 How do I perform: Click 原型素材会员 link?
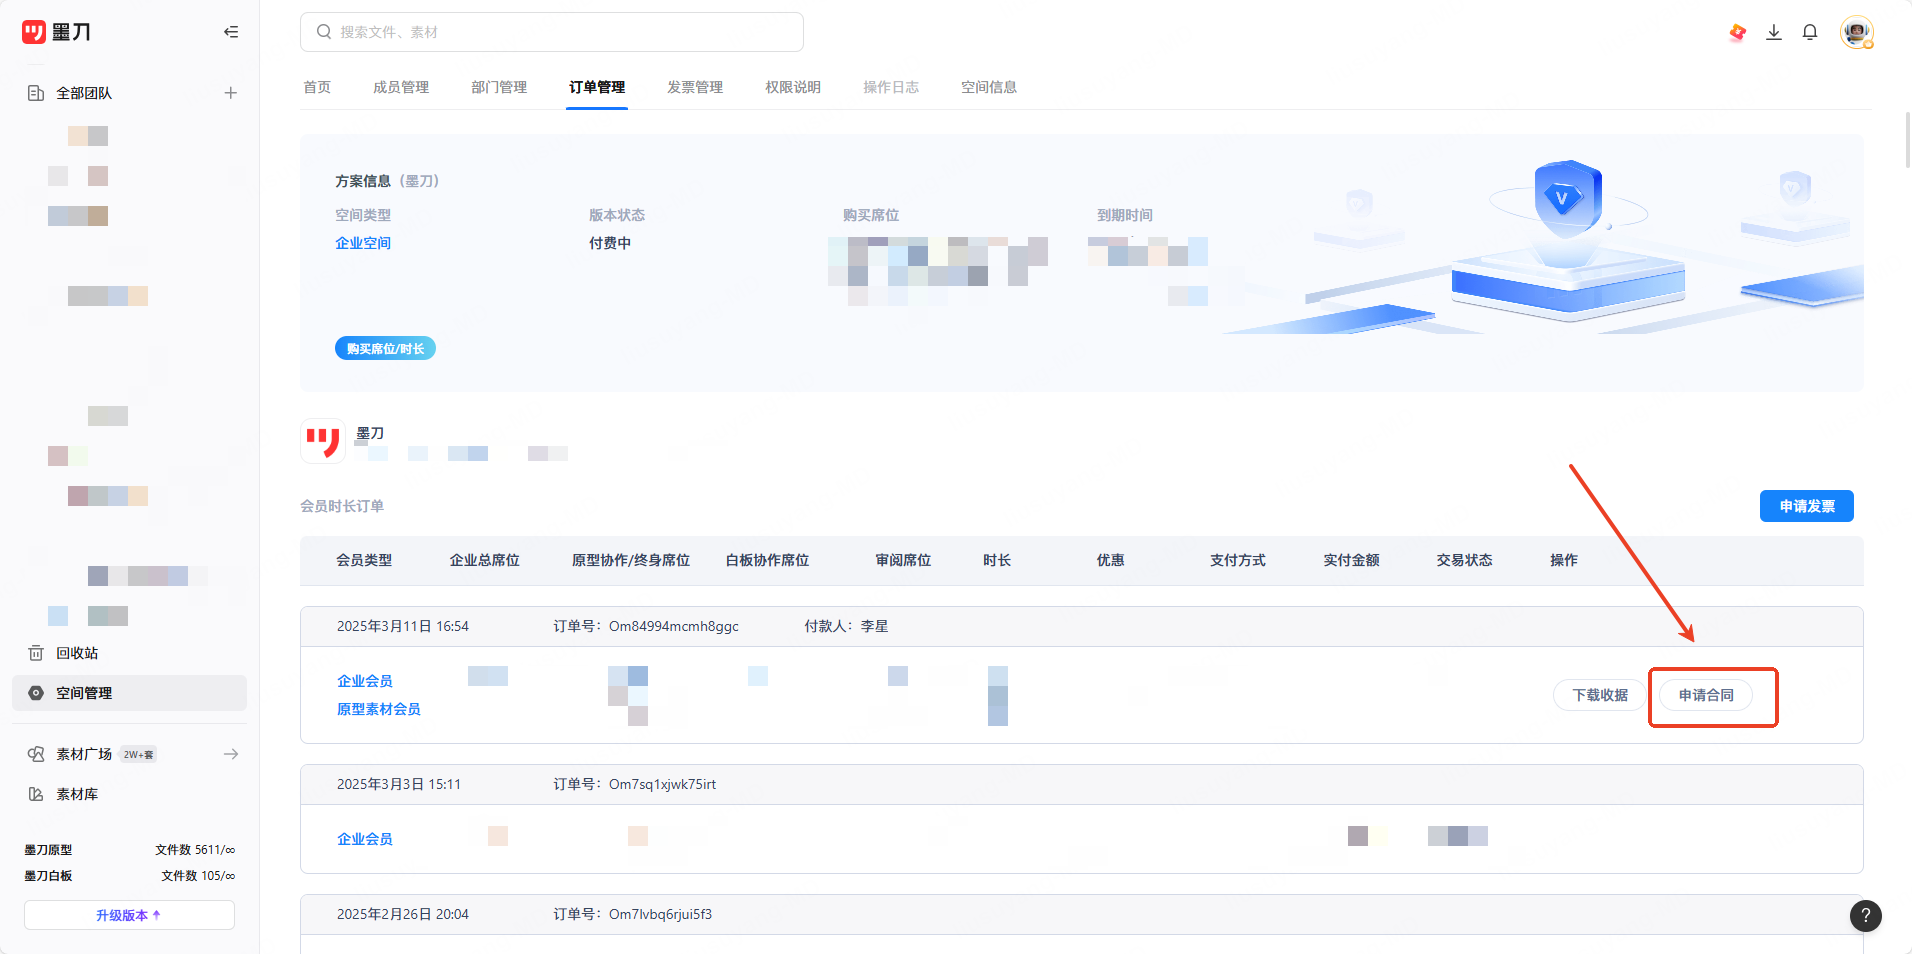[379, 709]
